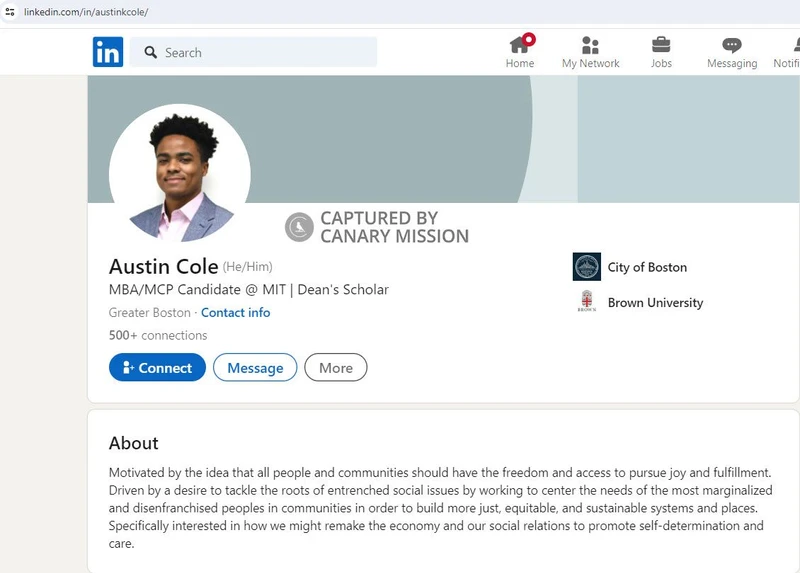This screenshot has width=800, height=573.
Task: Open the More options button
Action: [336, 367]
